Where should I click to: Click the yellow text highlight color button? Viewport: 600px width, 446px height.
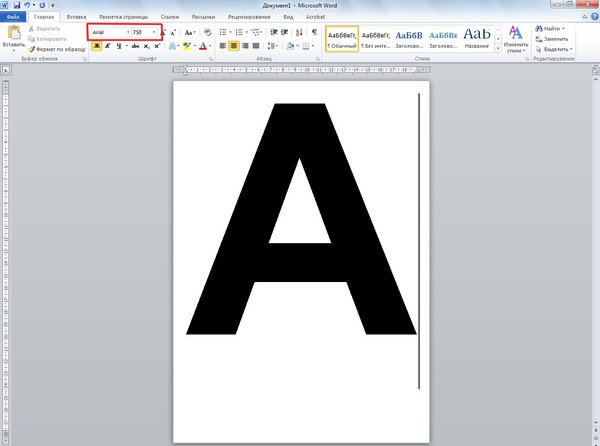click(x=186, y=46)
